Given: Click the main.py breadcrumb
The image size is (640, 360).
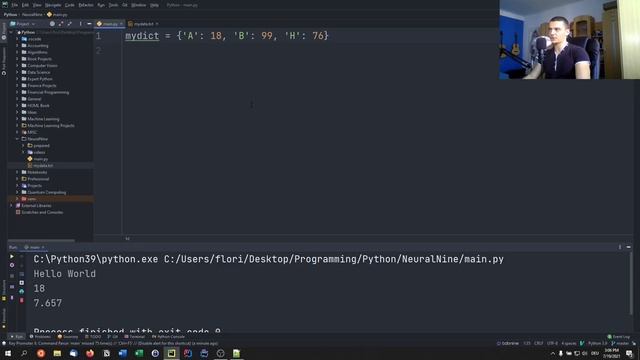Looking at the screenshot, I should [x=57, y=15].
